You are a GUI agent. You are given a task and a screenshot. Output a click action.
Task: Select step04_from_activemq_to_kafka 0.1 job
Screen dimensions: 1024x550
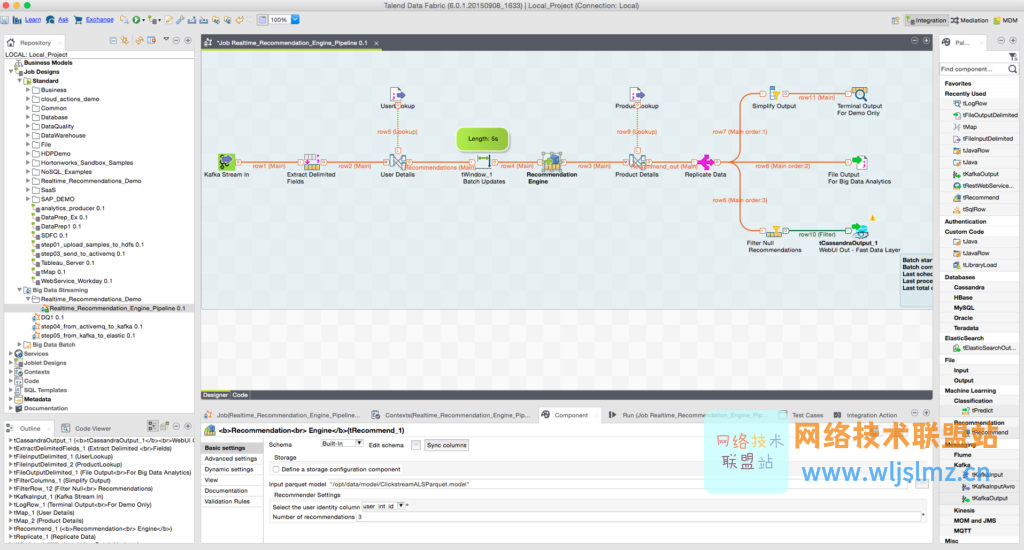(x=88, y=327)
